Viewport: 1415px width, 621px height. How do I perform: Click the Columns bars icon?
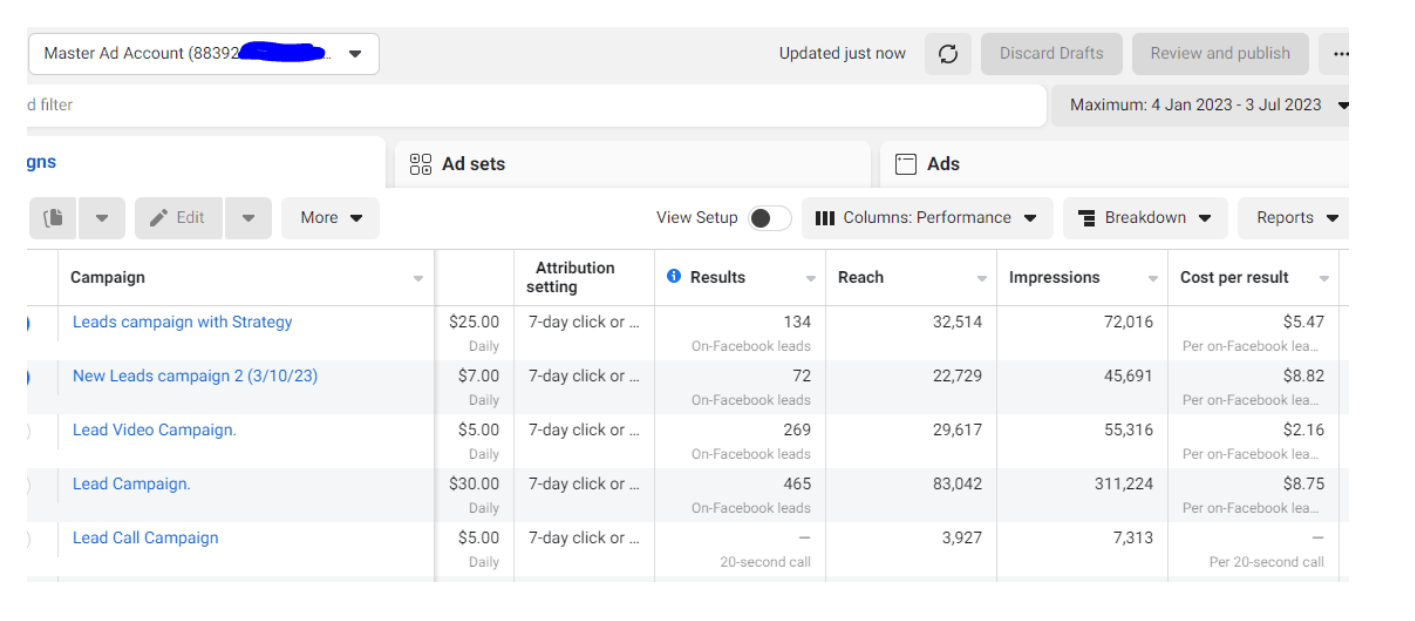pyautogui.click(x=825, y=218)
